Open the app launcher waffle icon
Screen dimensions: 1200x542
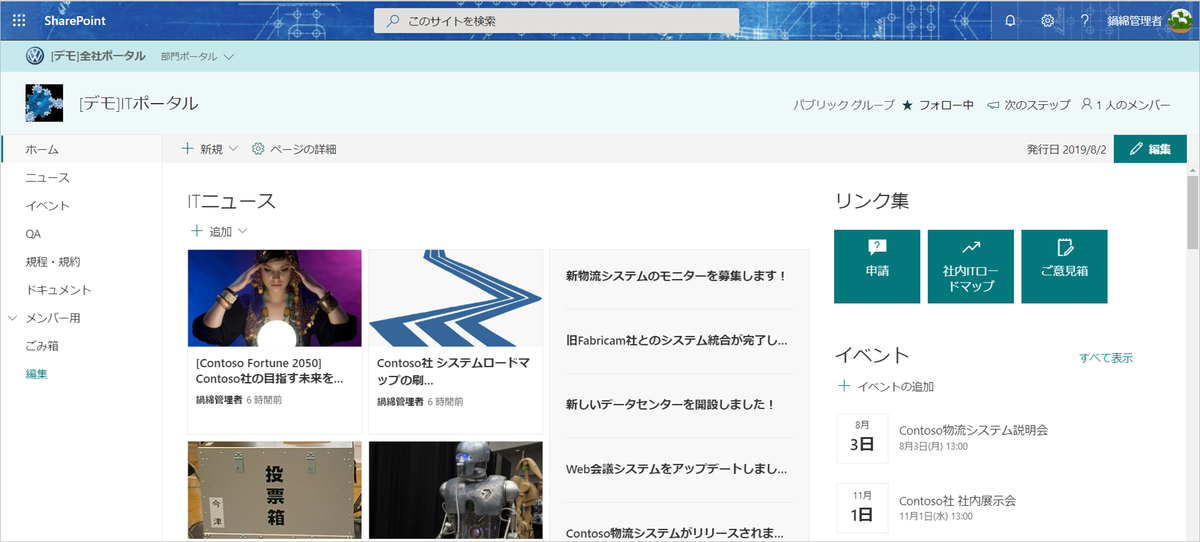pyautogui.click(x=19, y=20)
